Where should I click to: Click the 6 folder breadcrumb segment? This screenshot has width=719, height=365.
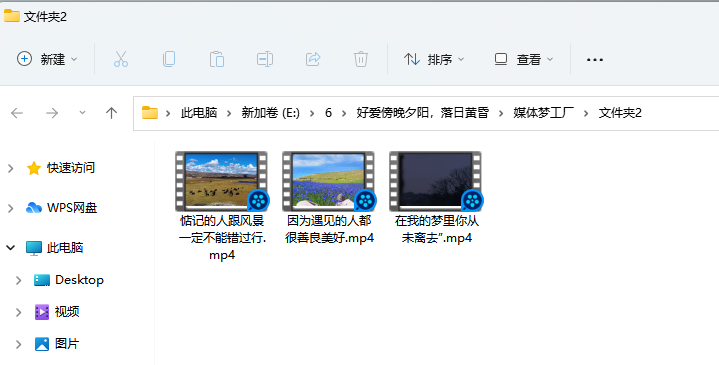click(328, 113)
